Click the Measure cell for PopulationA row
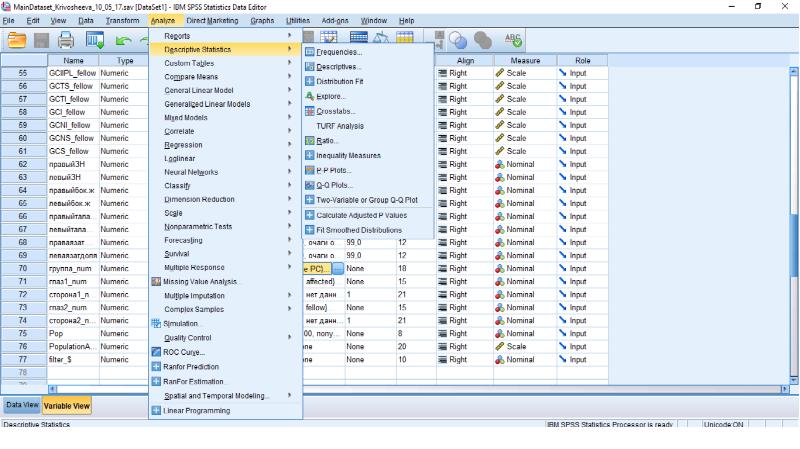Viewport: 800px width, 449px height. coord(525,346)
